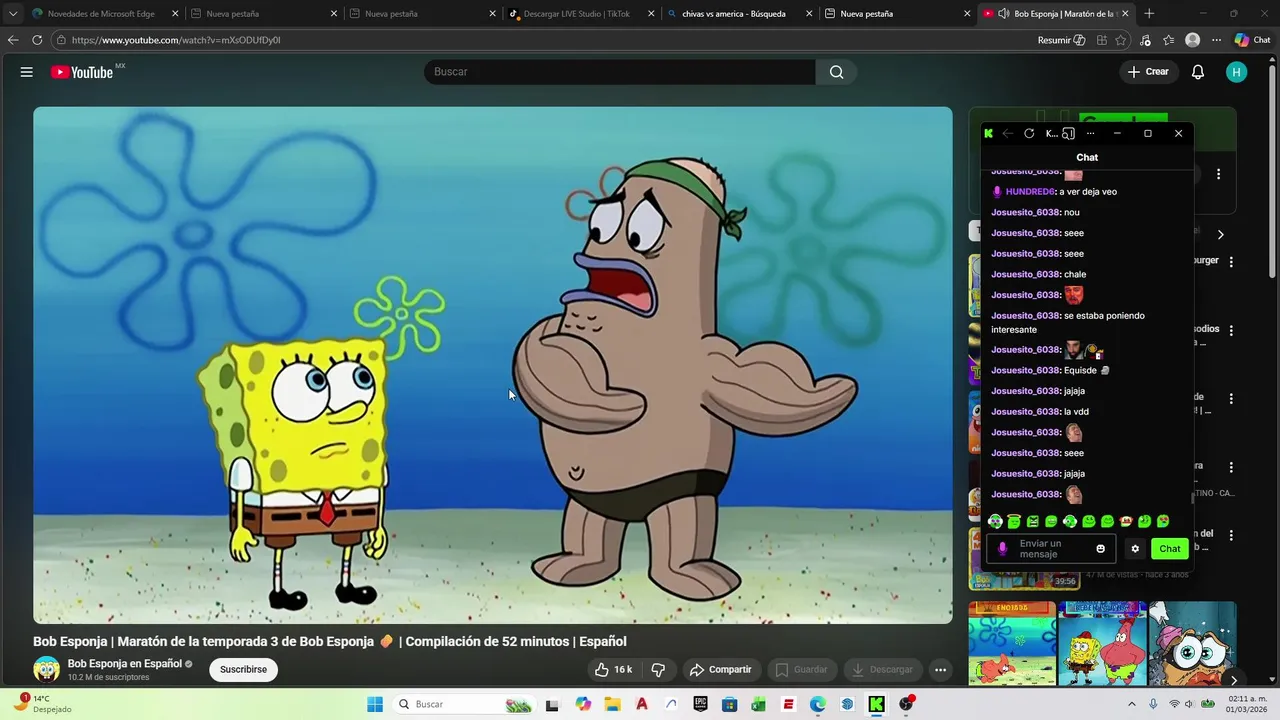Open options for the 'sodios' recommended video
Image resolution: width=1280 pixels, height=720 pixels.
1231,330
